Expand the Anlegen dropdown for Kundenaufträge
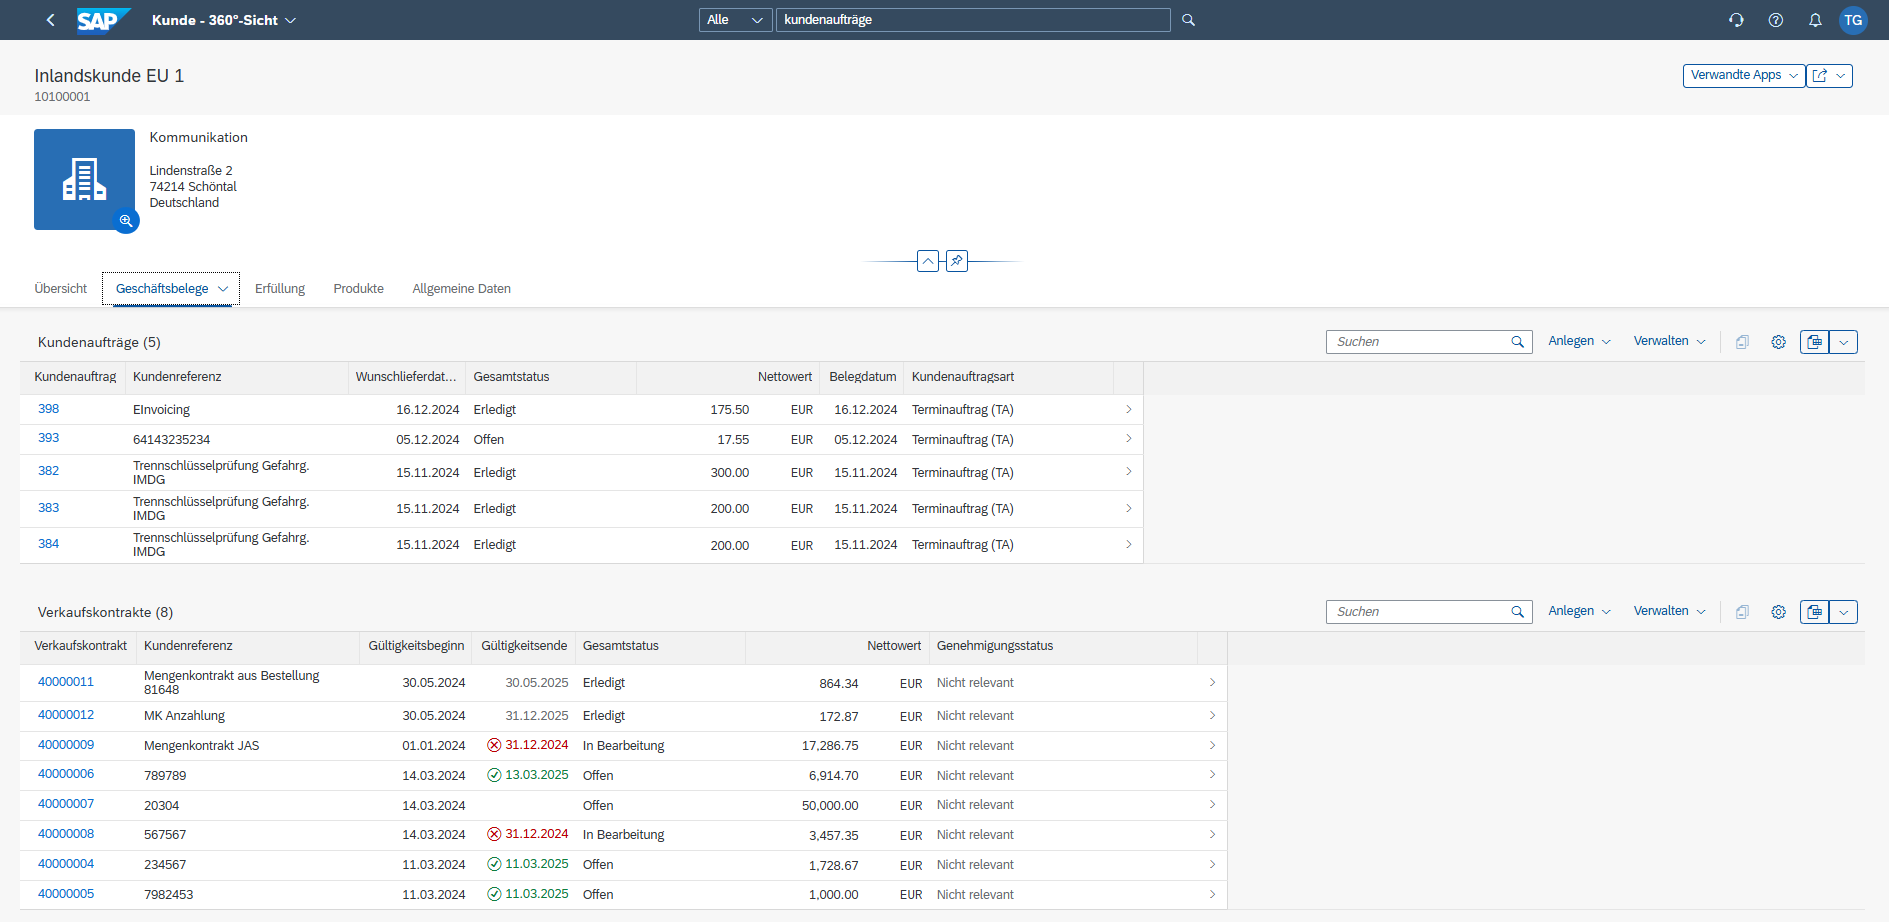 point(1579,341)
